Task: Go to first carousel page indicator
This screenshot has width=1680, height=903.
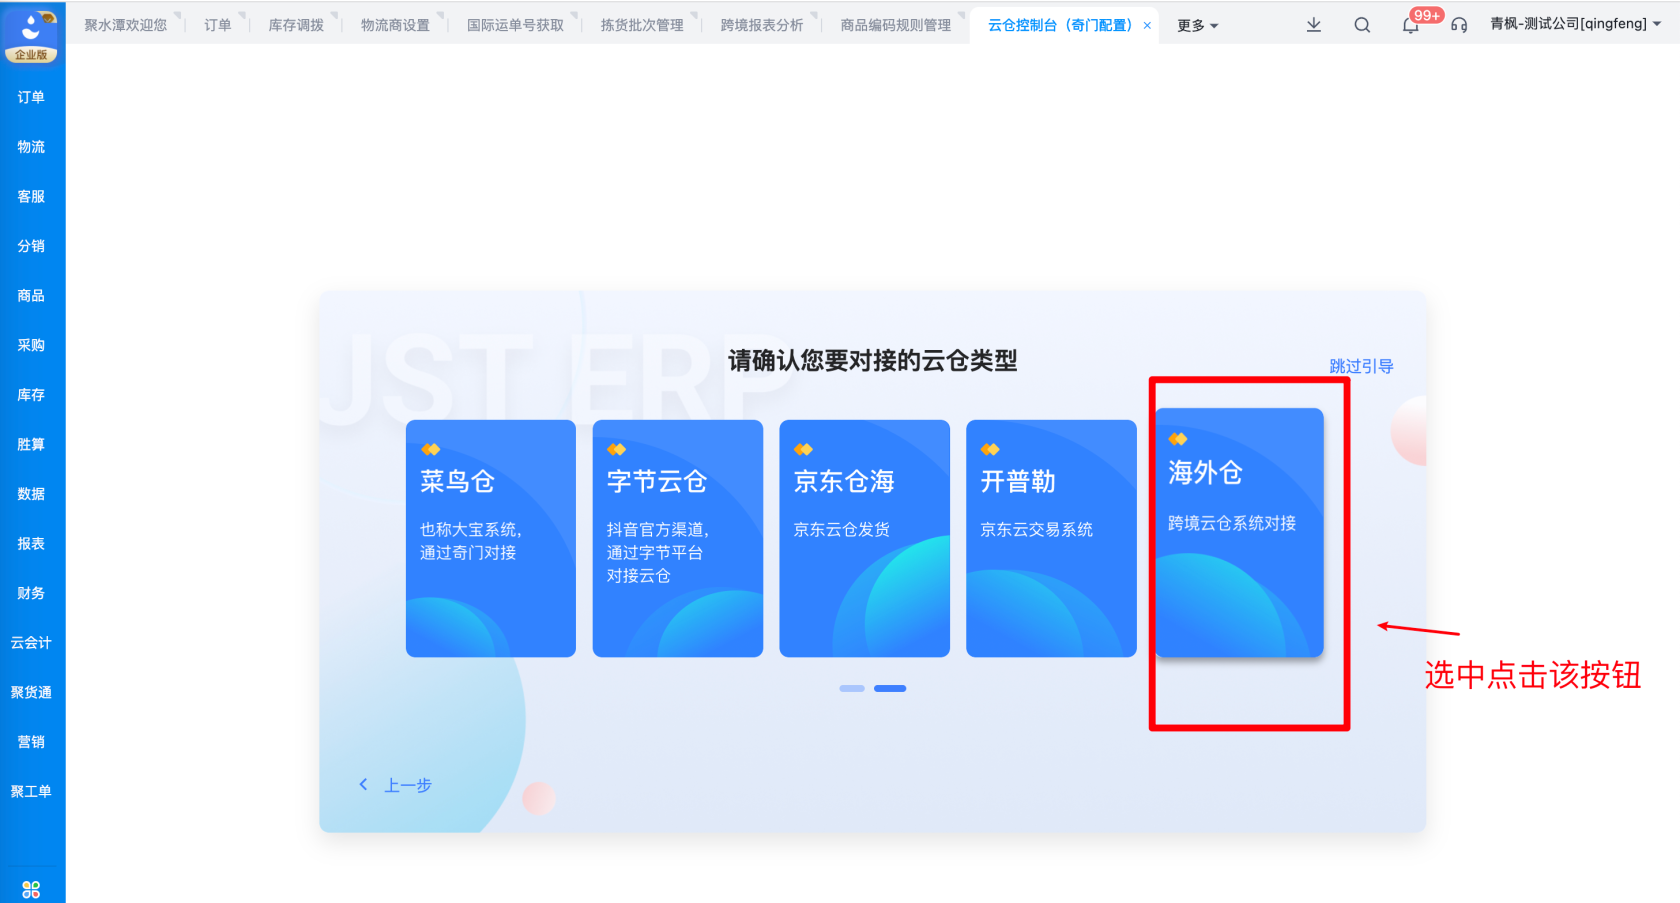Action: click(852, 688)
